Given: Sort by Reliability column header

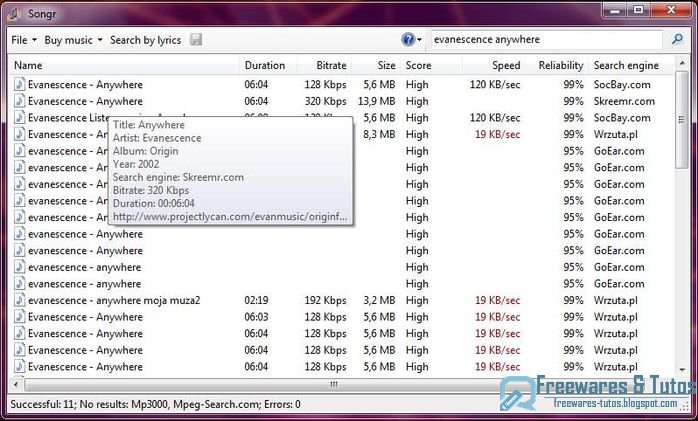Looking at the screenshot, I should pos(557,65).
